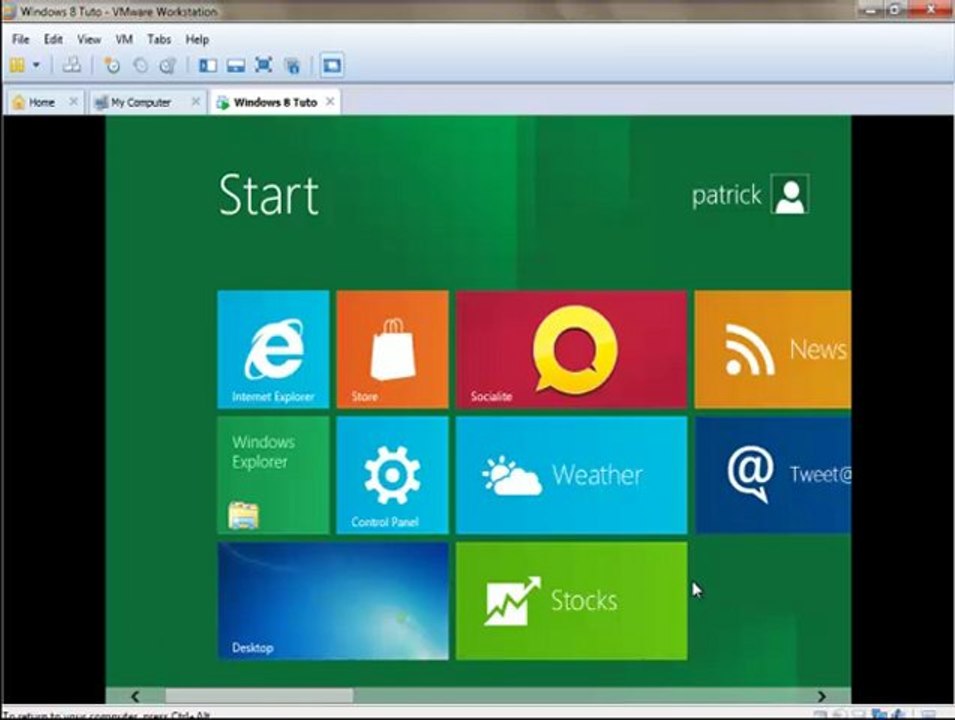This screenshot has width=955, height=720.
Task: Click the console view toolbar icon
Action: click(332, 65)
